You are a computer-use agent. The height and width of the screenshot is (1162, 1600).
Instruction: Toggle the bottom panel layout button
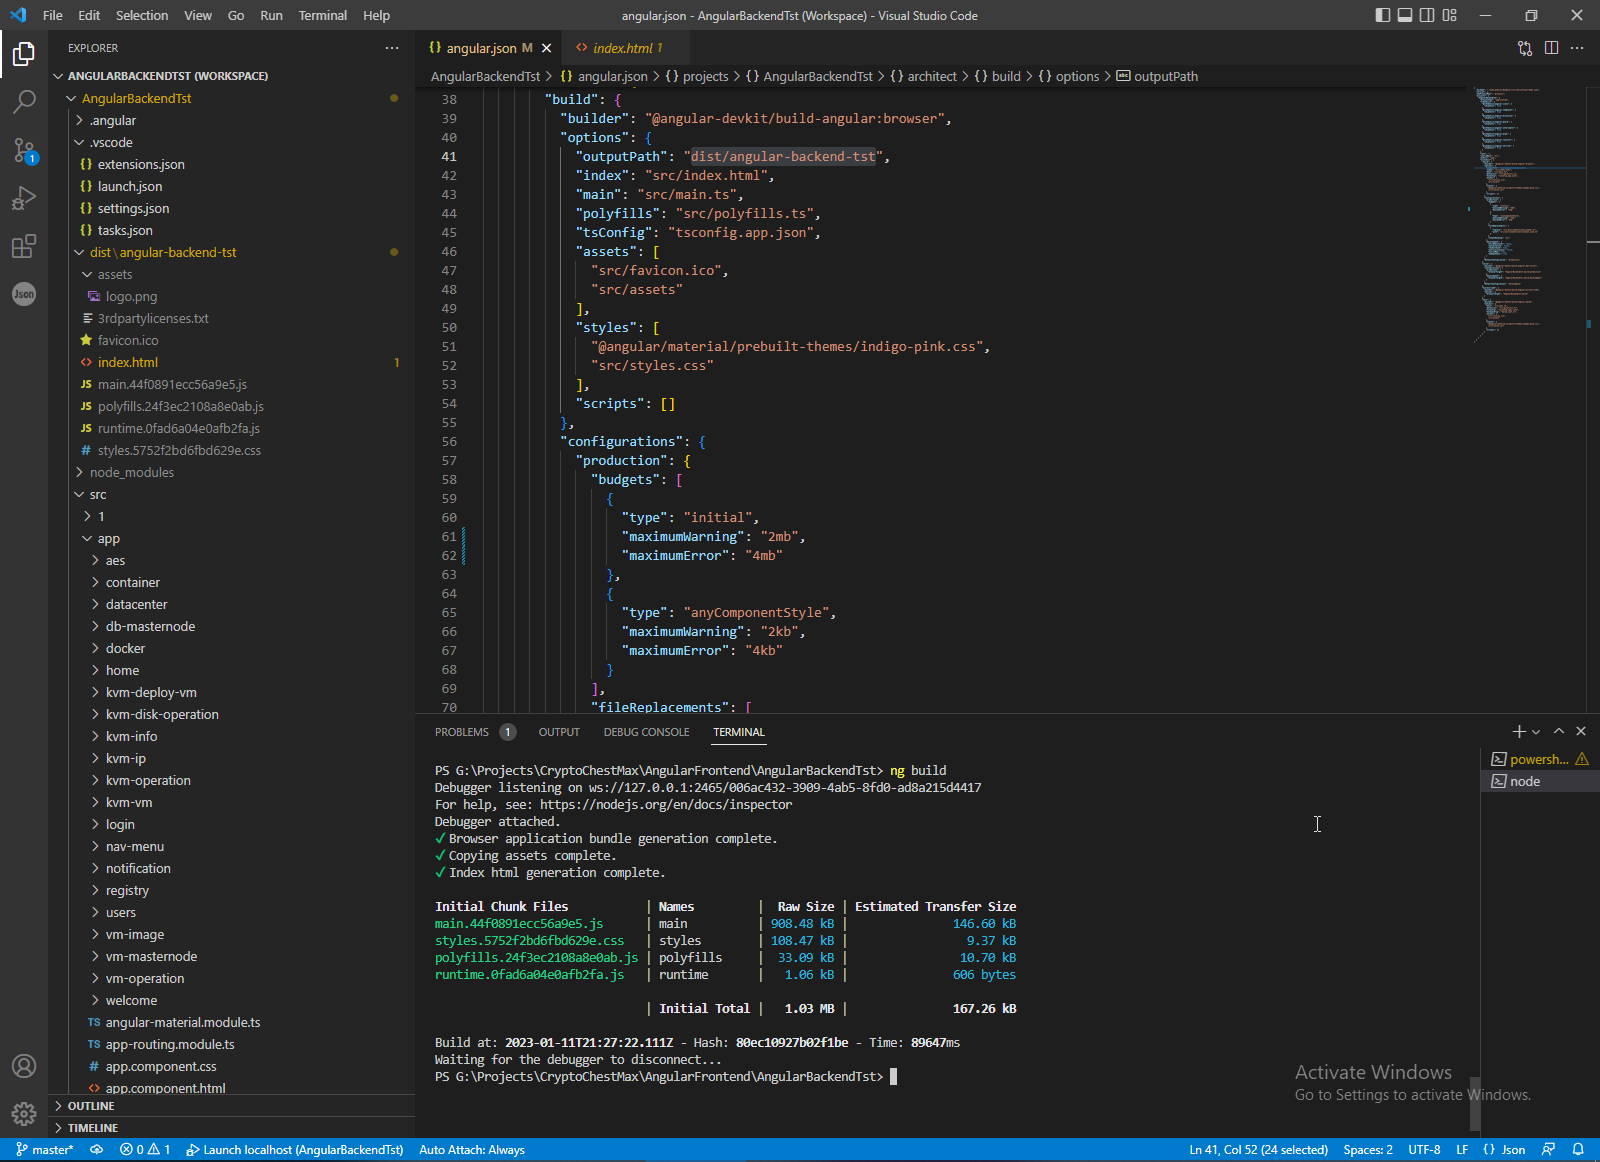coord(1405,15)
